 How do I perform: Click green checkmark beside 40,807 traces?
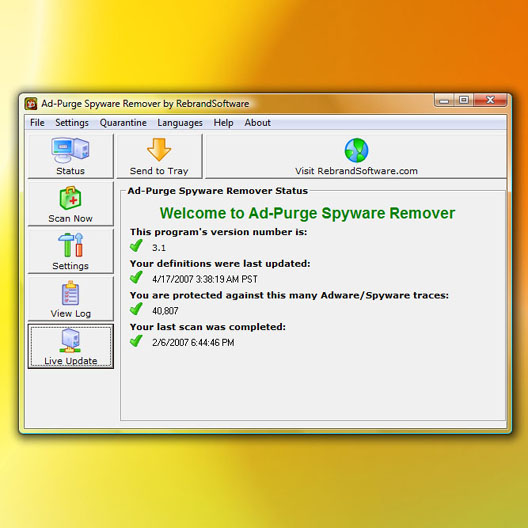(136, 309)
